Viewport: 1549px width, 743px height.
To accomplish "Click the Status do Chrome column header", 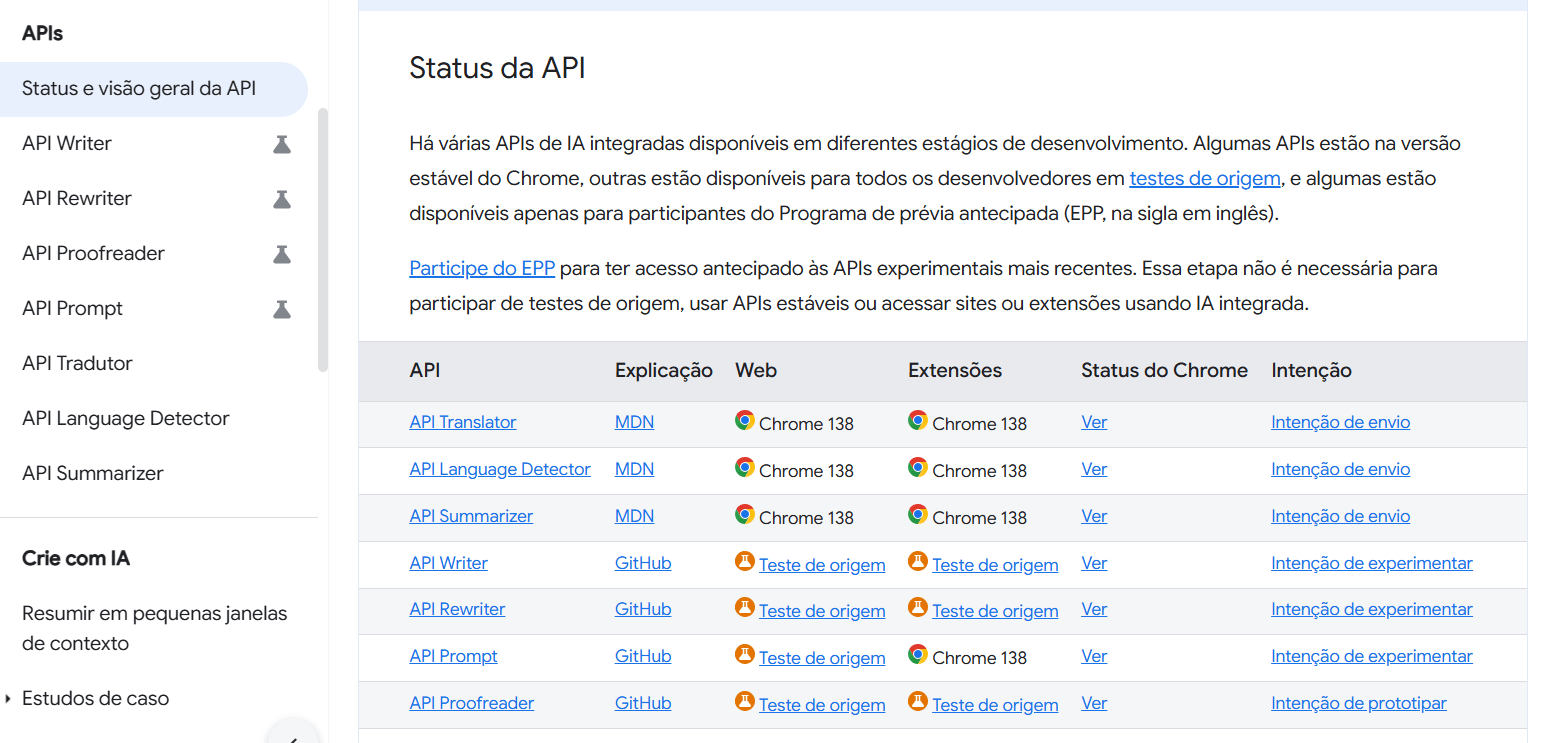I will (1164, 371).
